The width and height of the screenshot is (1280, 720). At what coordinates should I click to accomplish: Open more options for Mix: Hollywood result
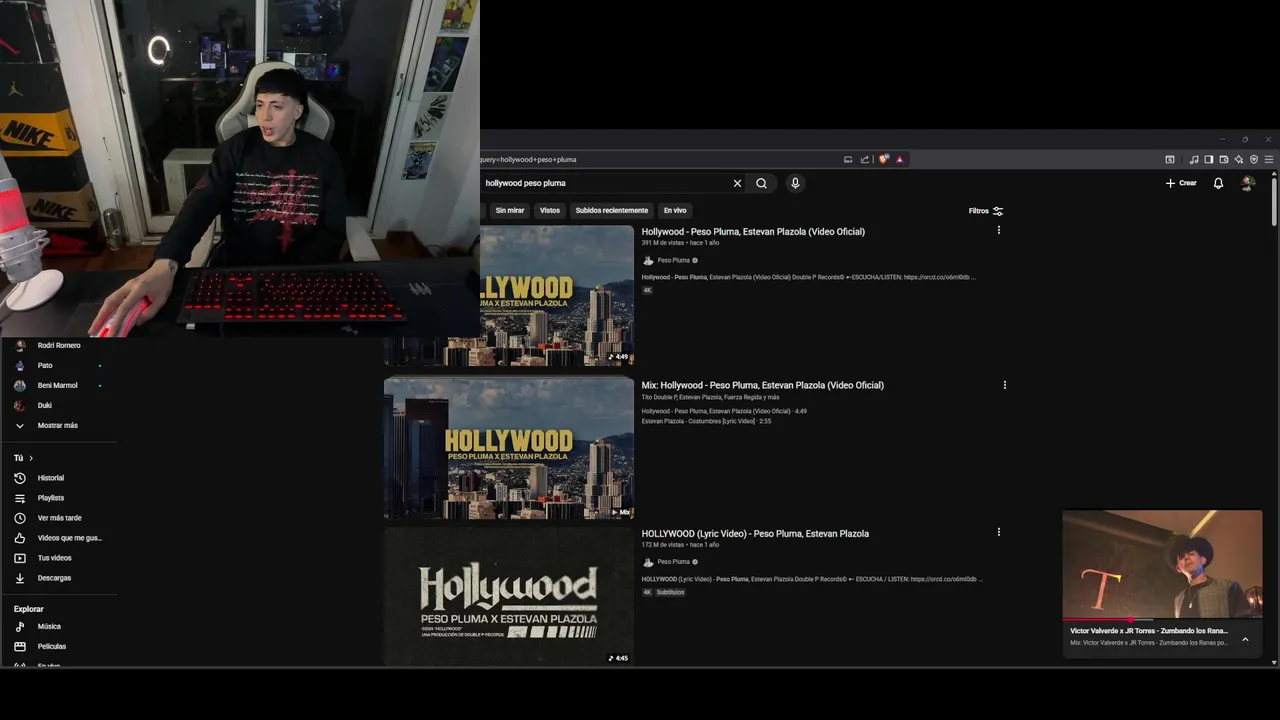[1004, 385]
